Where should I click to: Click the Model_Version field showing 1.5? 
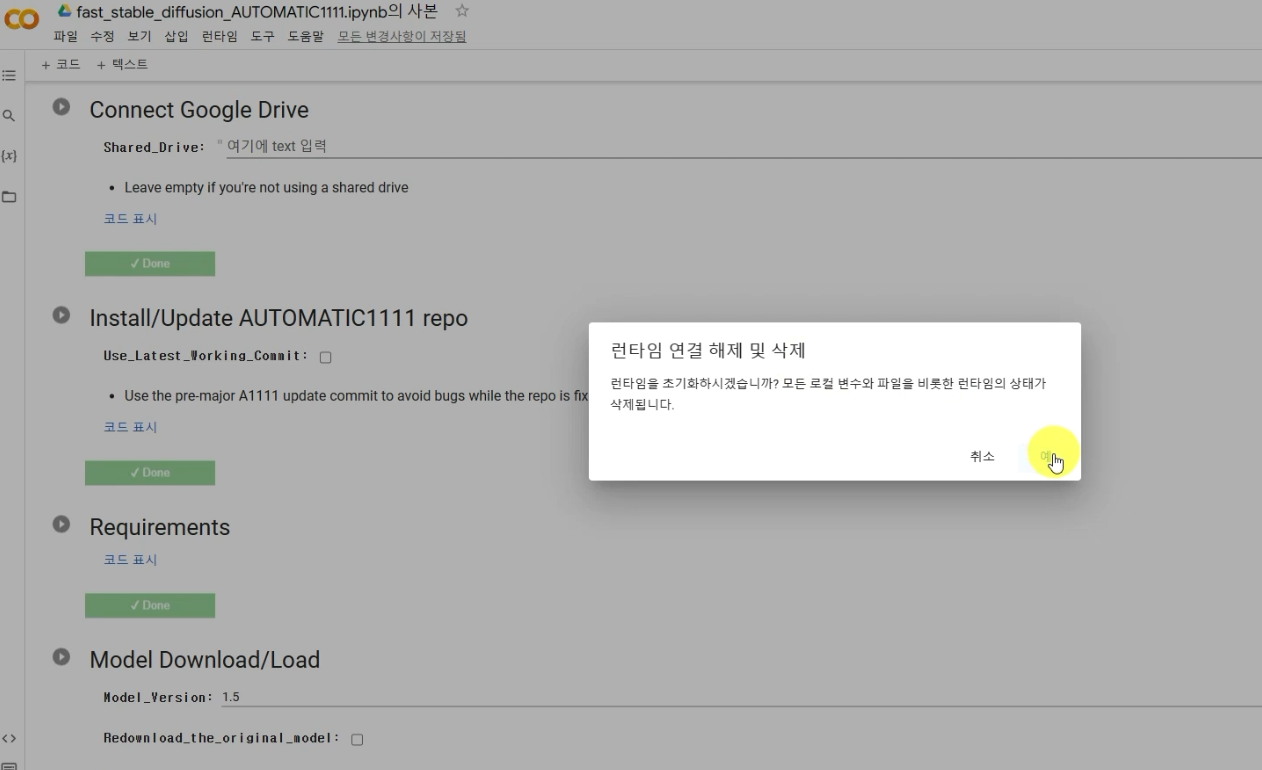click(x=741, y=697)
